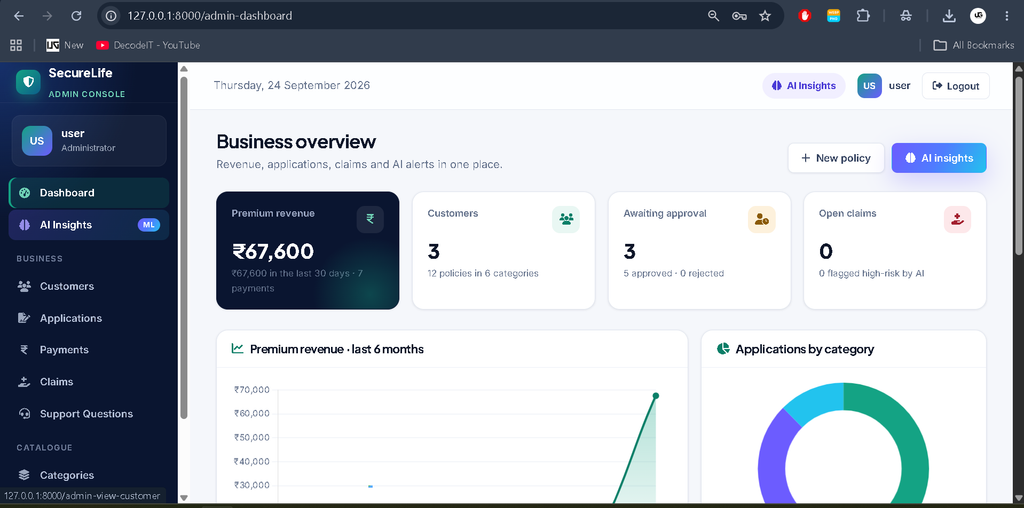Reload the page with the refresh icon
This screenshot has width=1024, height=508.
pyautogui.click(x=76, y=16)
